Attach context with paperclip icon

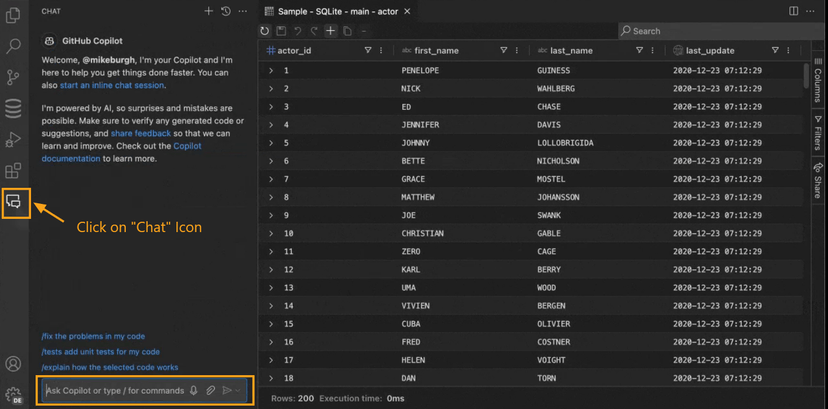[x=210, y=391]
